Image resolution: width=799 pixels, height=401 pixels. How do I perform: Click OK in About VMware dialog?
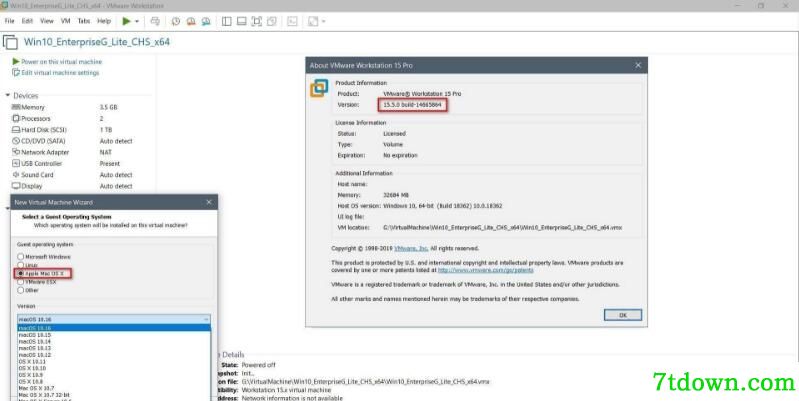623,315
